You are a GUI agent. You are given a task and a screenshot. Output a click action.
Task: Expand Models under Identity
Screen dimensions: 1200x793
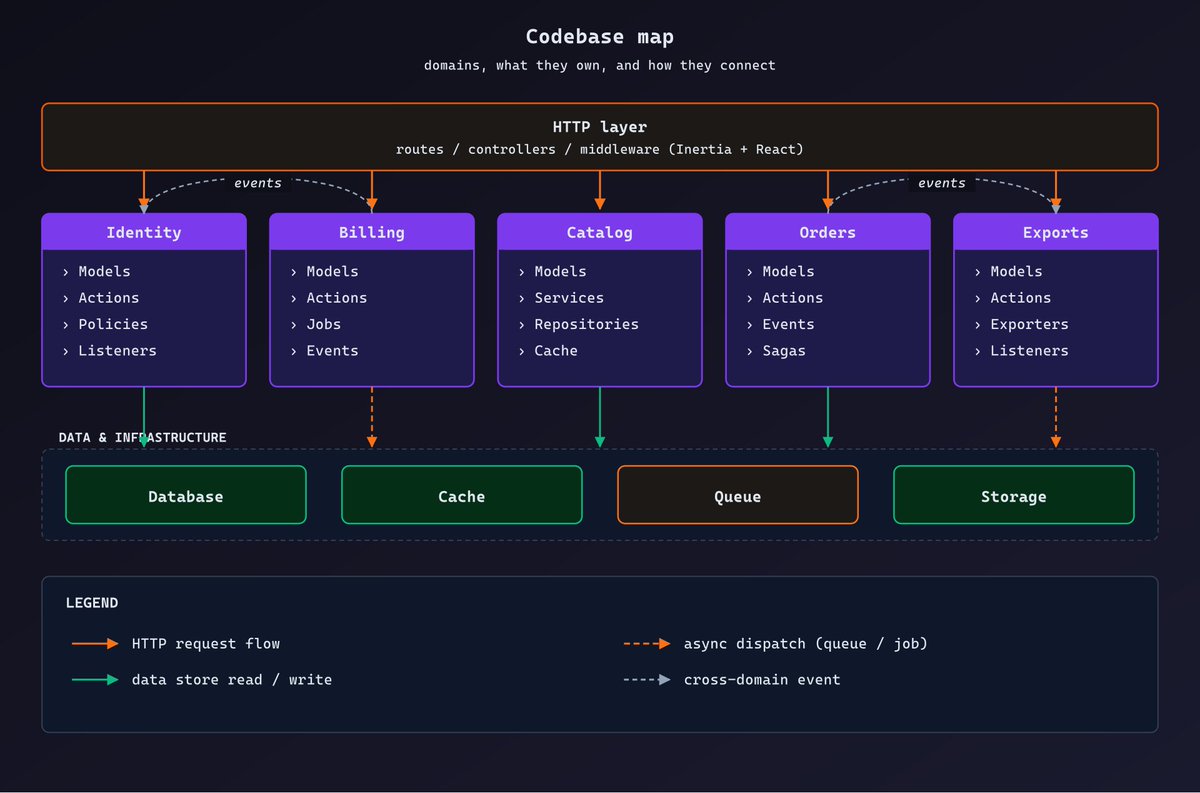[x=96, y=271]
